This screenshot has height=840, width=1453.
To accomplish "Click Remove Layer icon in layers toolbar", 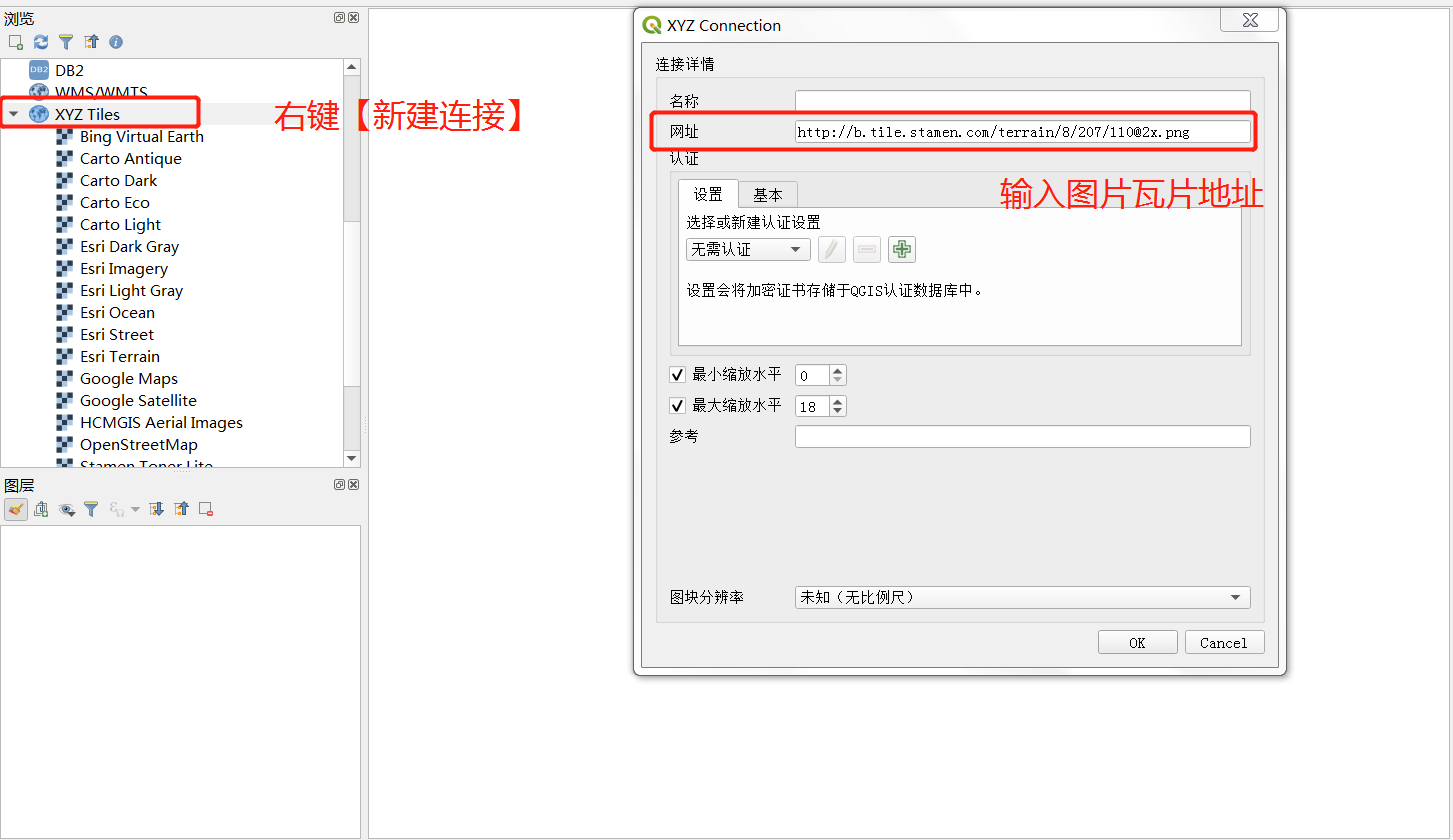I will point(206,509).
